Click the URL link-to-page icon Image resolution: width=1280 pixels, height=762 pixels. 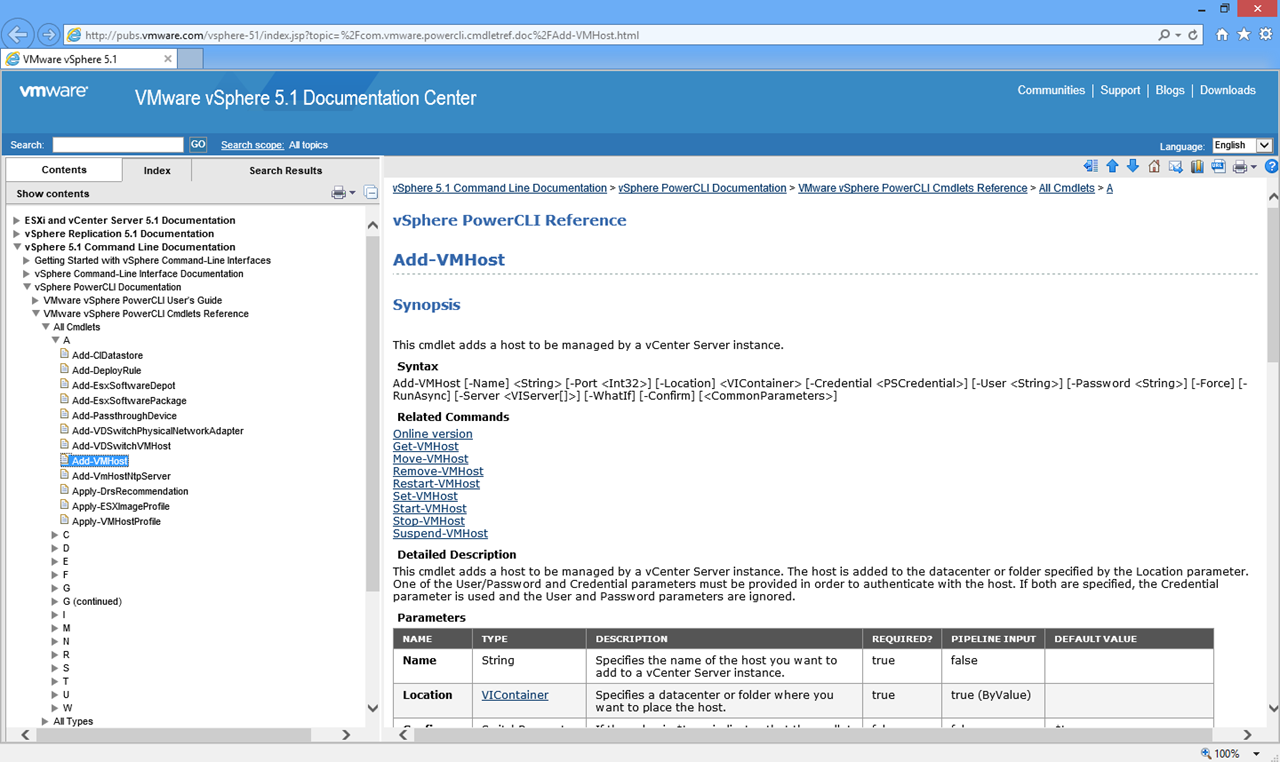tap(1218, 167)
